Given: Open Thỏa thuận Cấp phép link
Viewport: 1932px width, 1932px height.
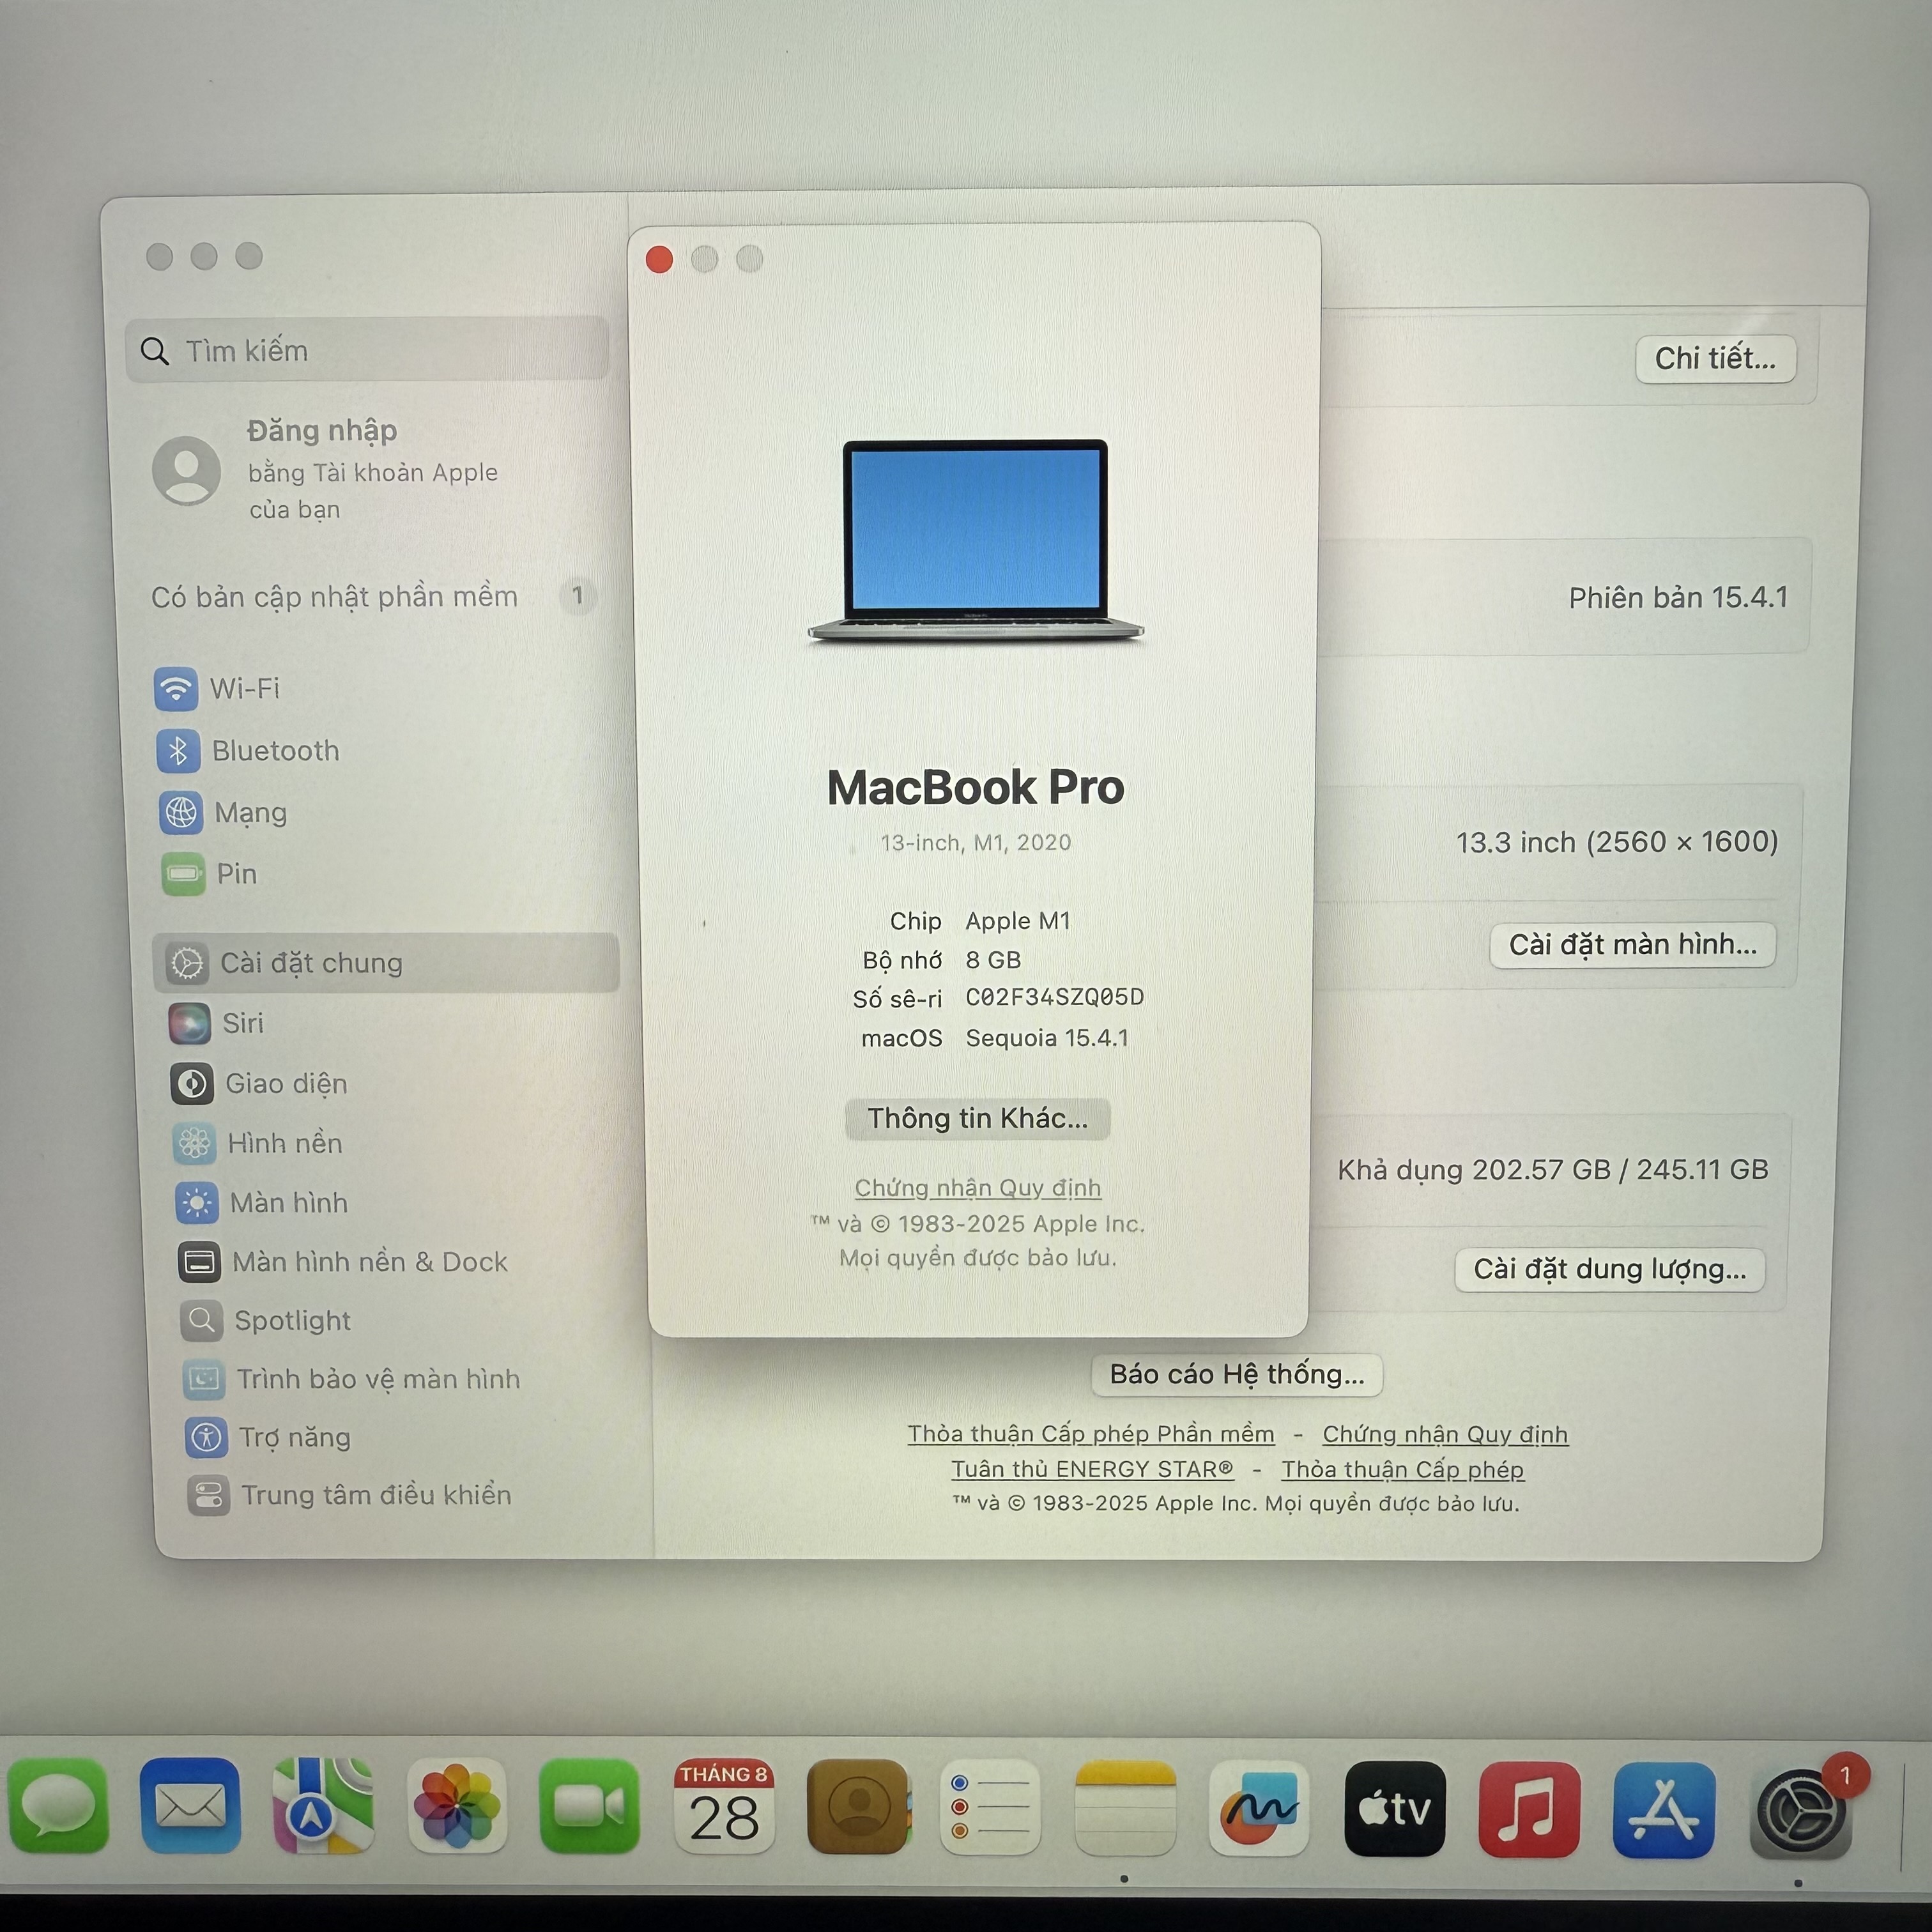Looking at the screenshot, I should point(1403,1470).
